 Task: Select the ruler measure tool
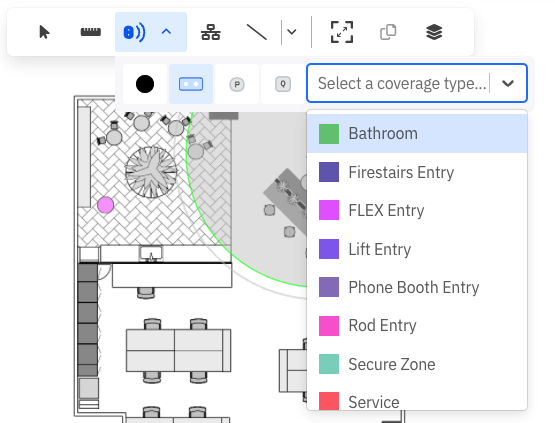(91, 32)
